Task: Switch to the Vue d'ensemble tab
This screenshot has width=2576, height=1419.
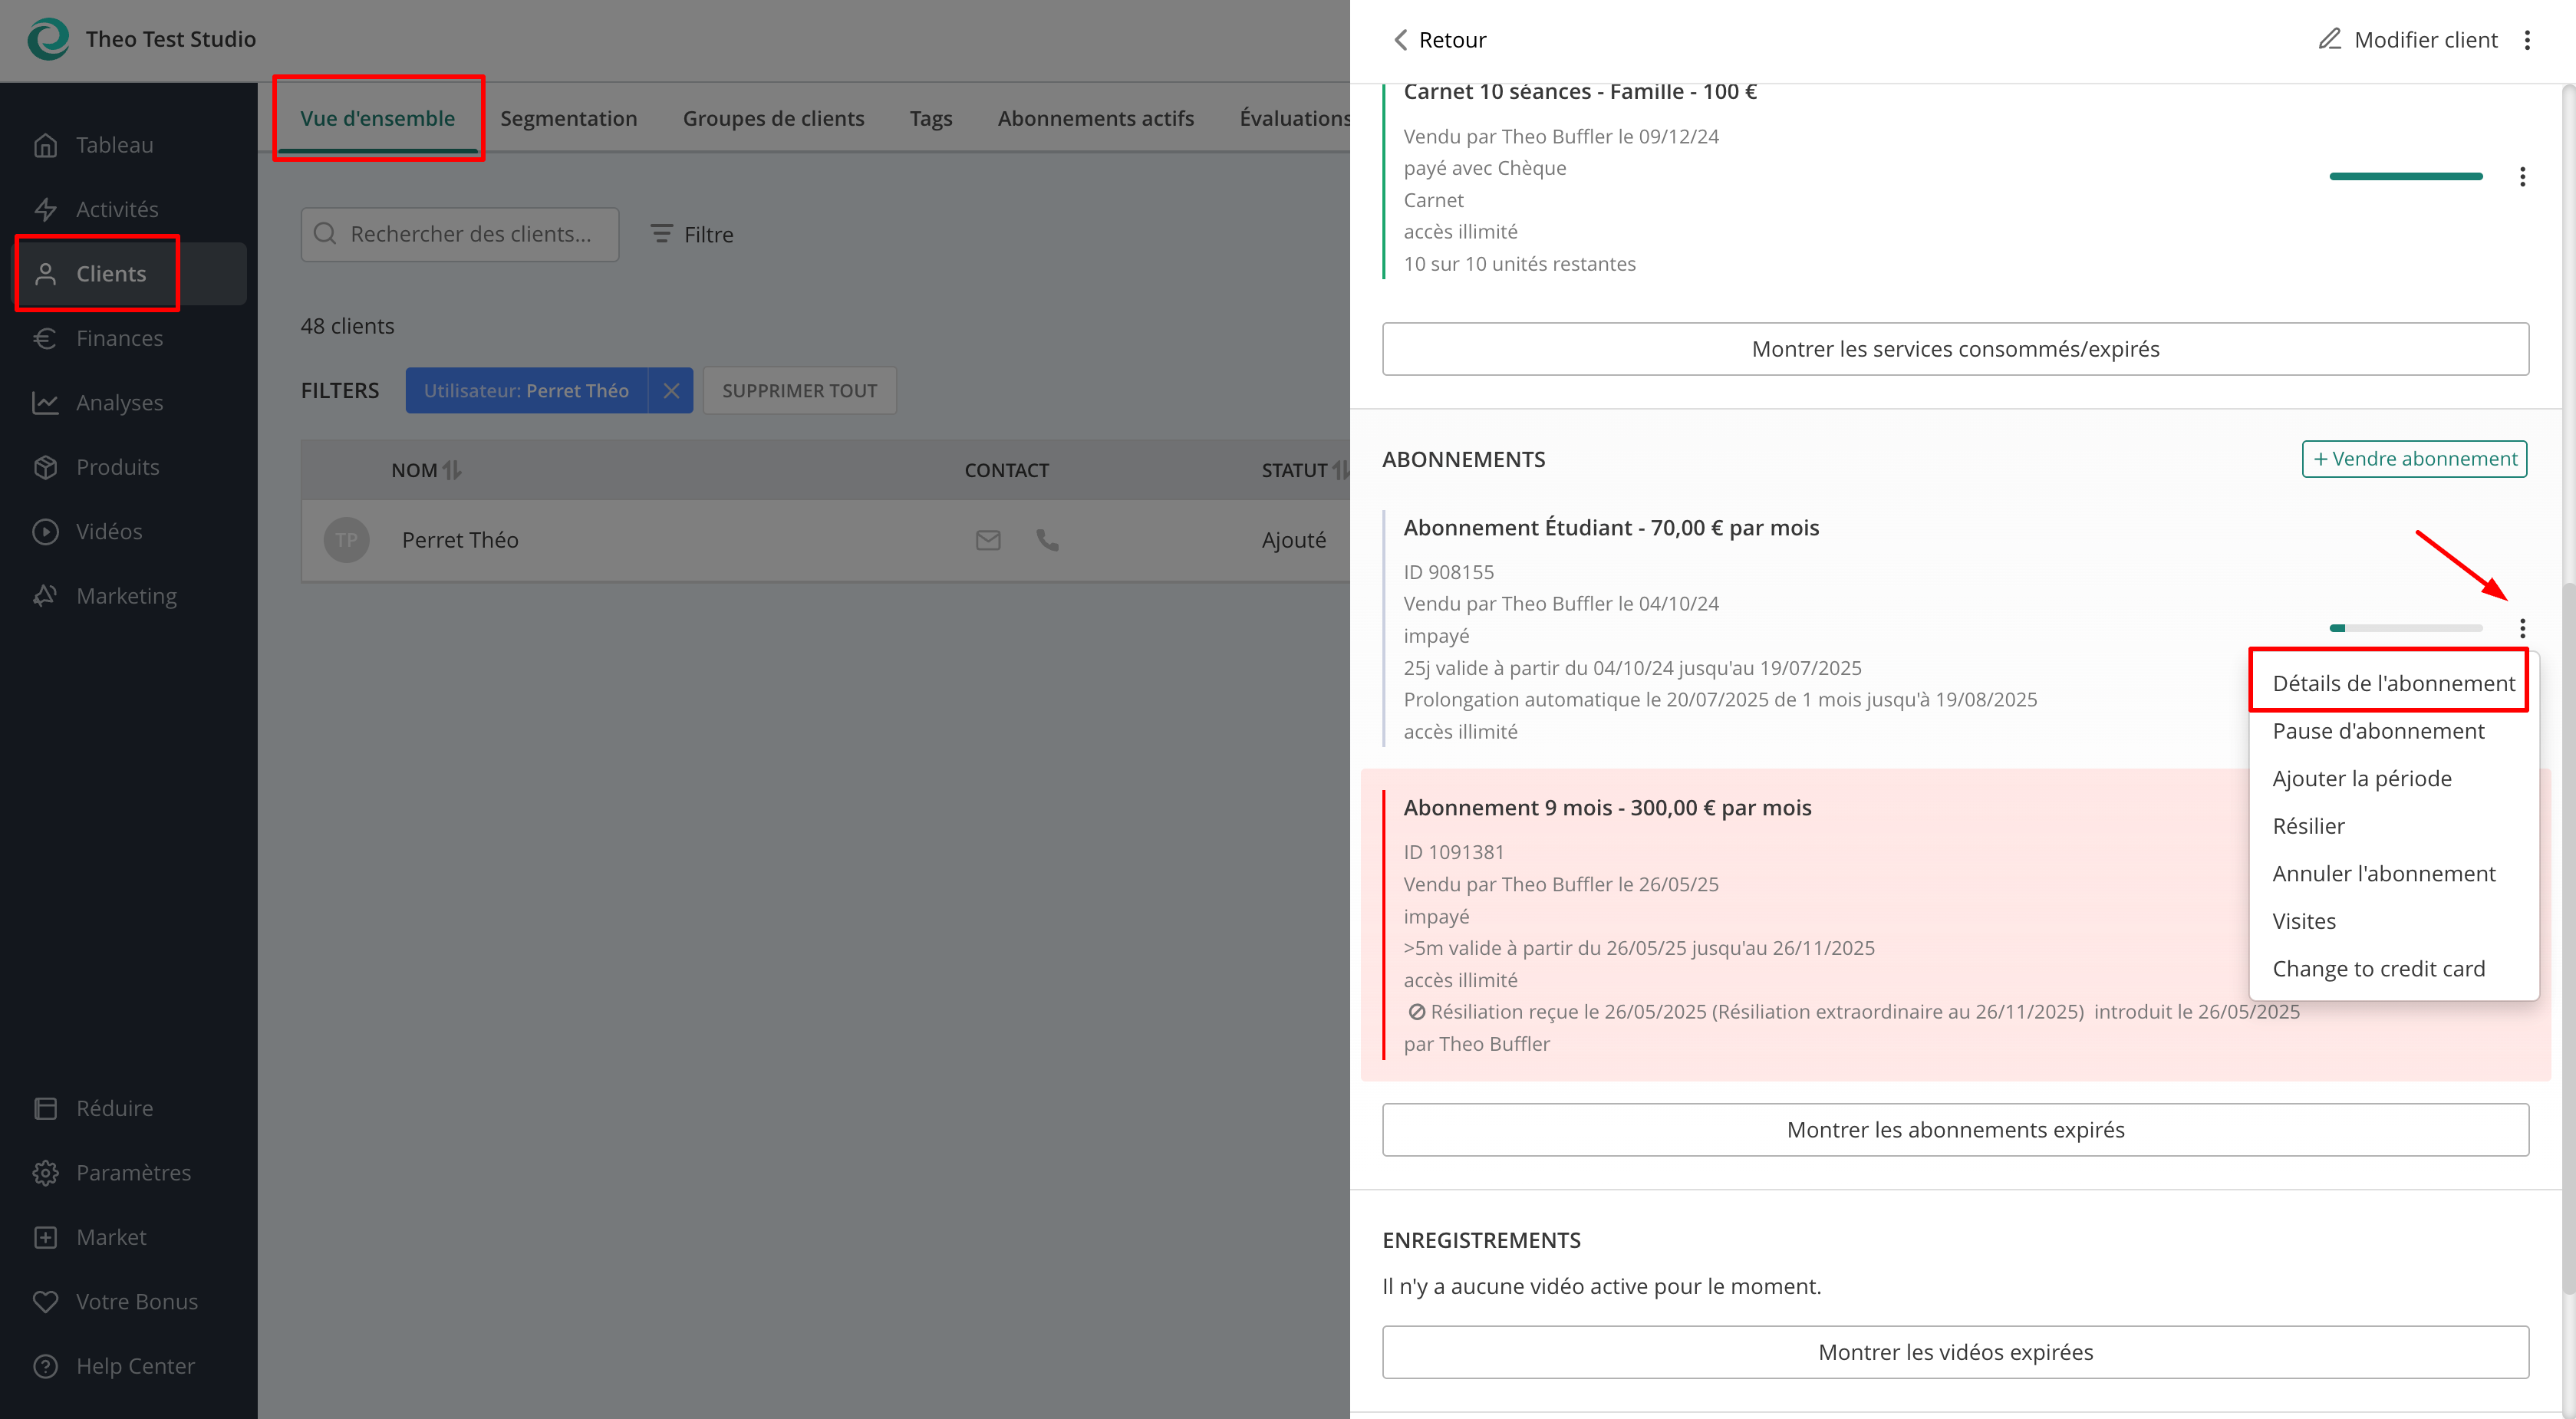Action: pyautogui.click(x=378, y=118)
